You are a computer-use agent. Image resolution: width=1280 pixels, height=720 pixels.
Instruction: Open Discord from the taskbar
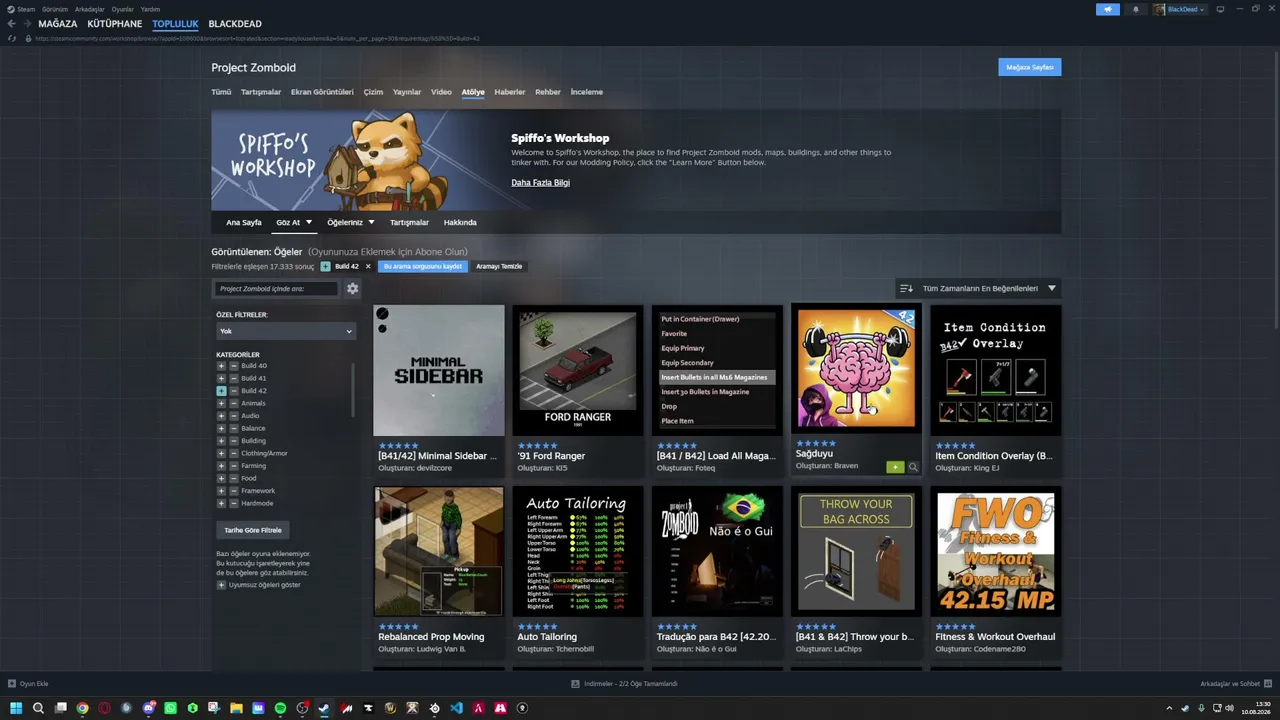148,708
